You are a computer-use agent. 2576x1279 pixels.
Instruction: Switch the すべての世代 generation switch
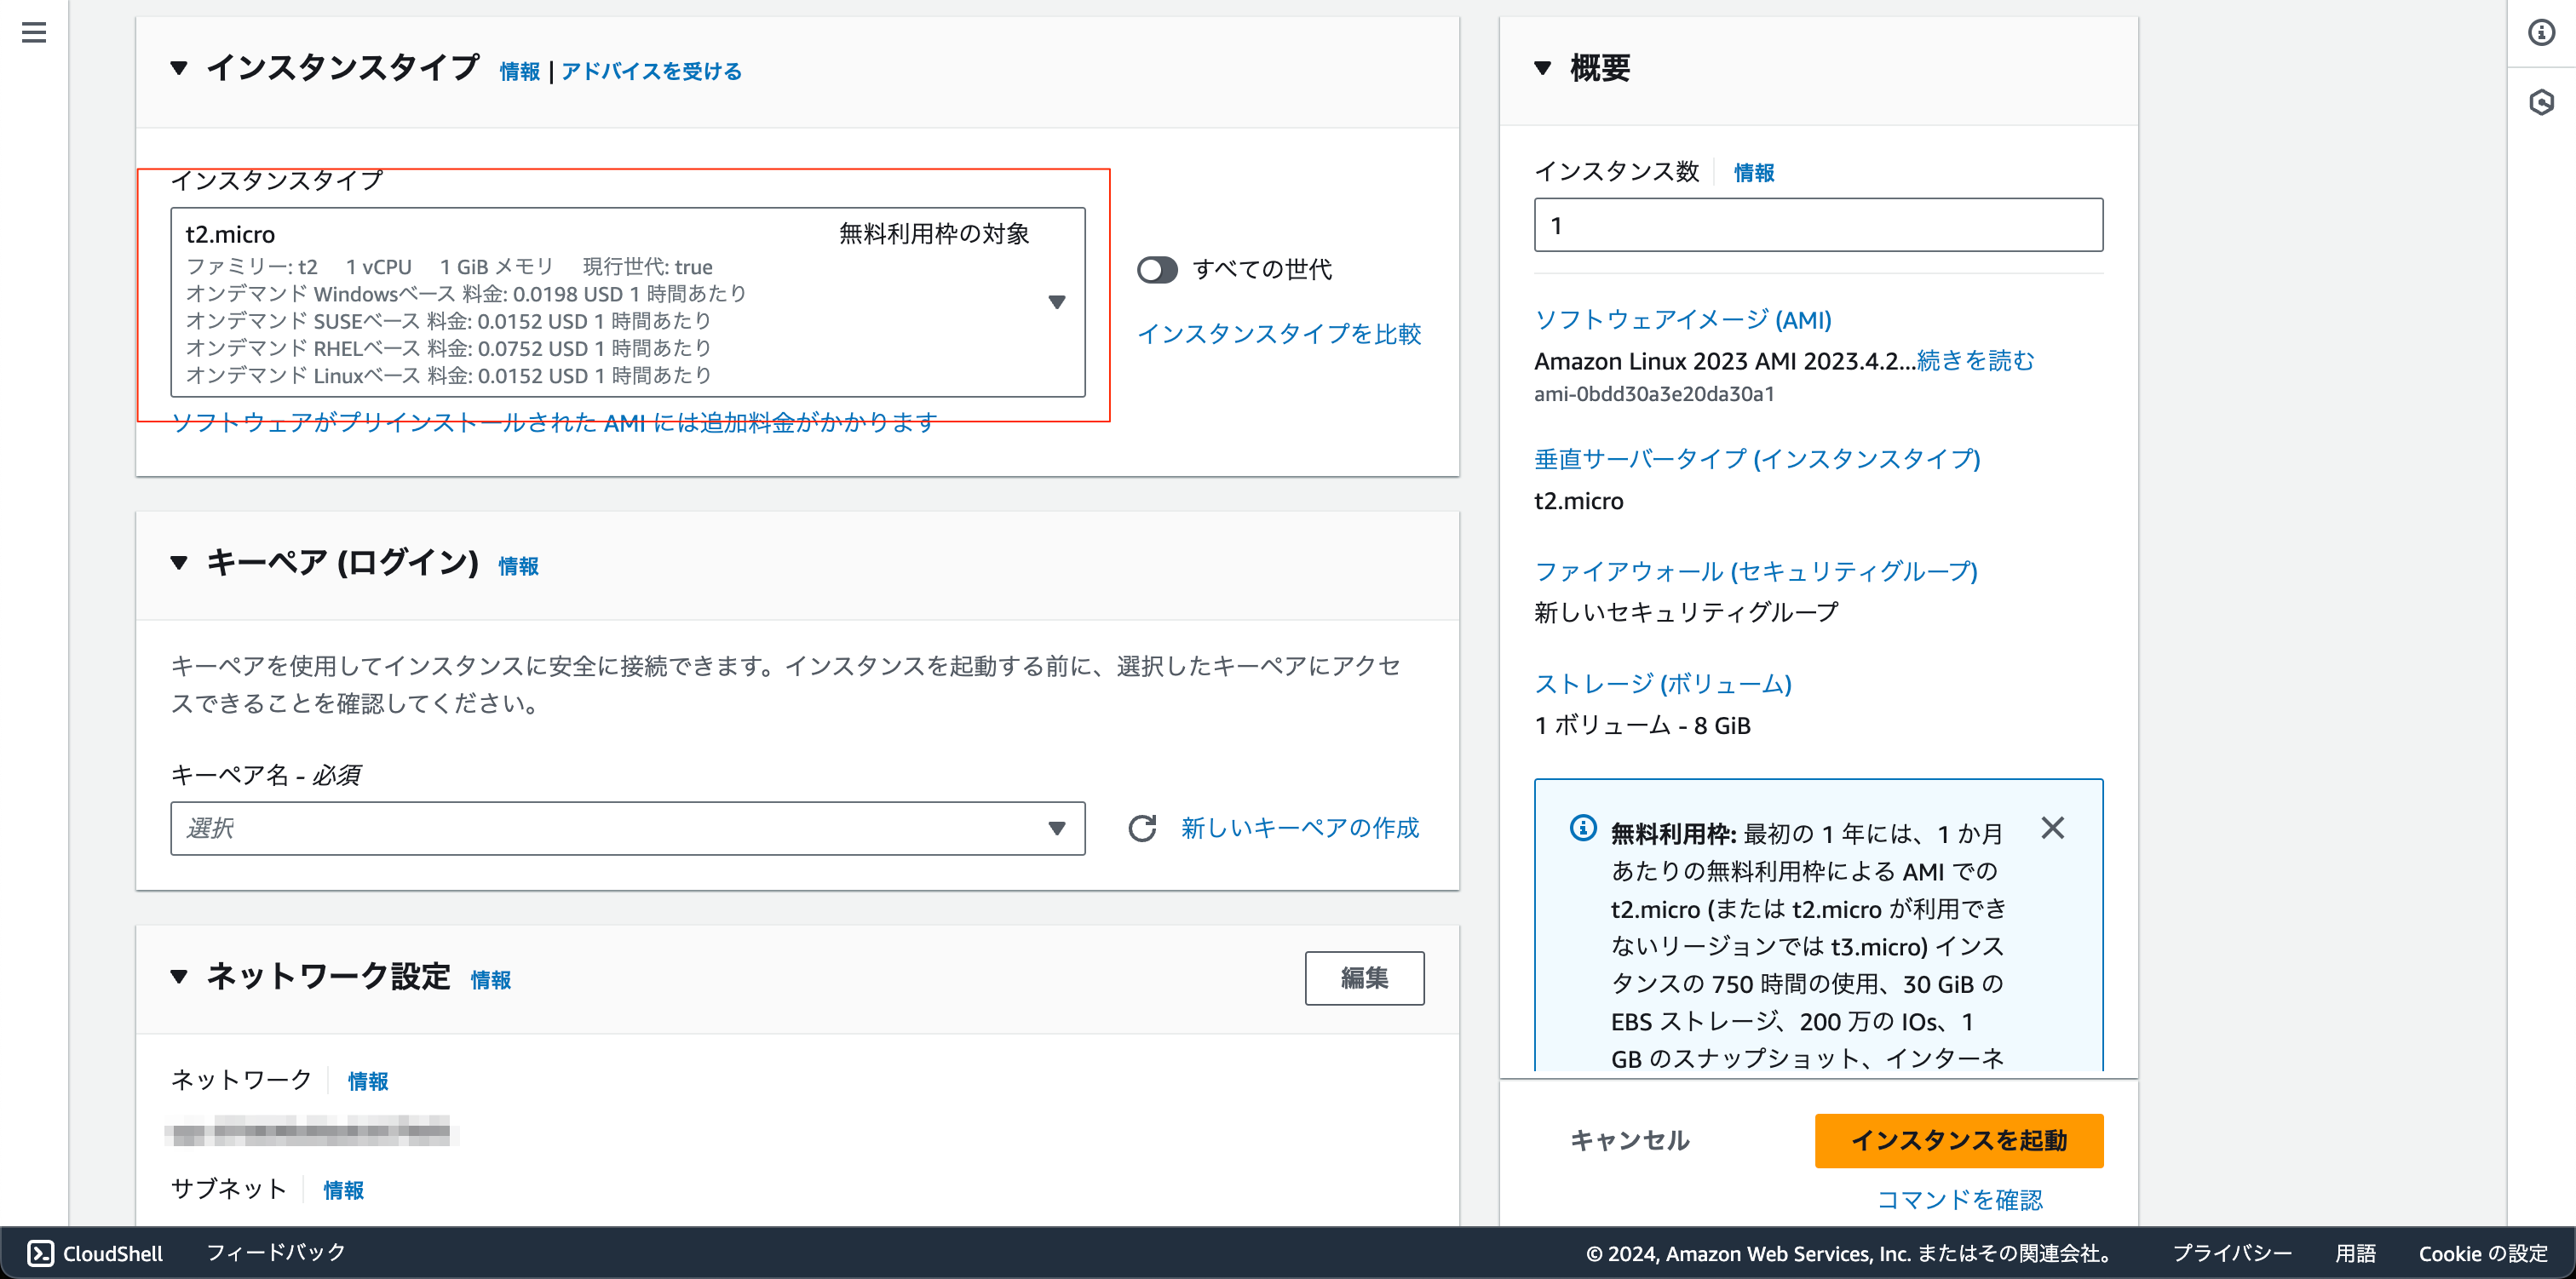[1158, 269]
